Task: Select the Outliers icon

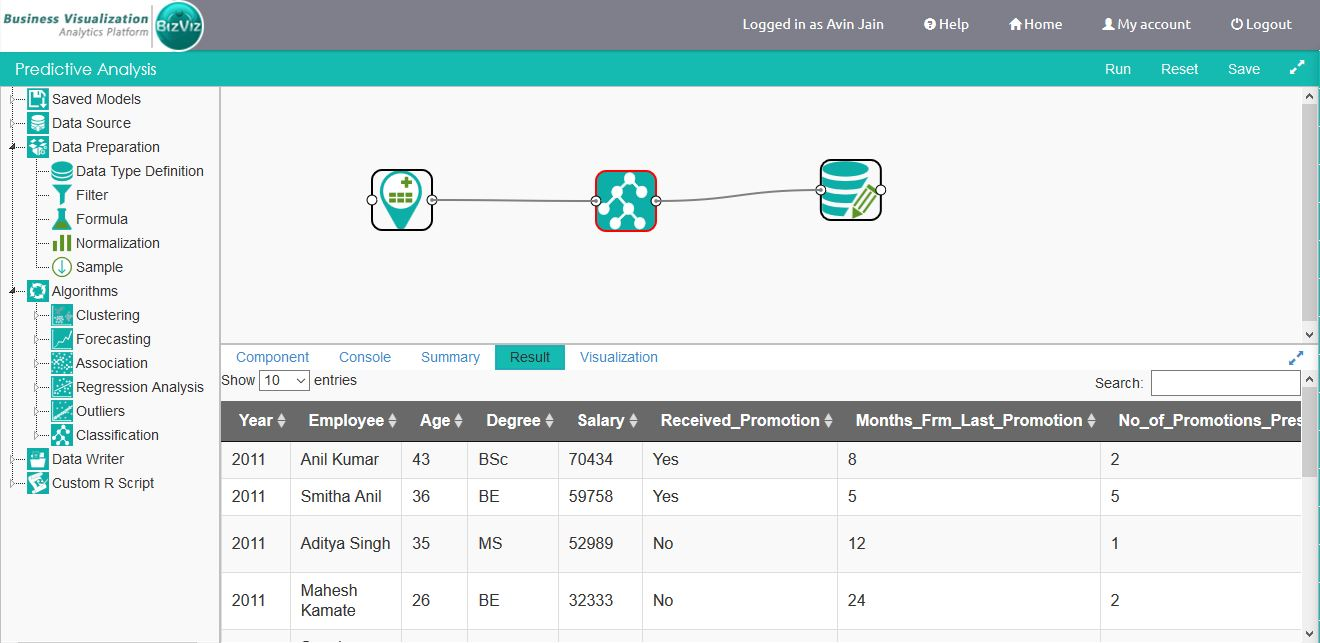Action: click(x=62, y=411)
